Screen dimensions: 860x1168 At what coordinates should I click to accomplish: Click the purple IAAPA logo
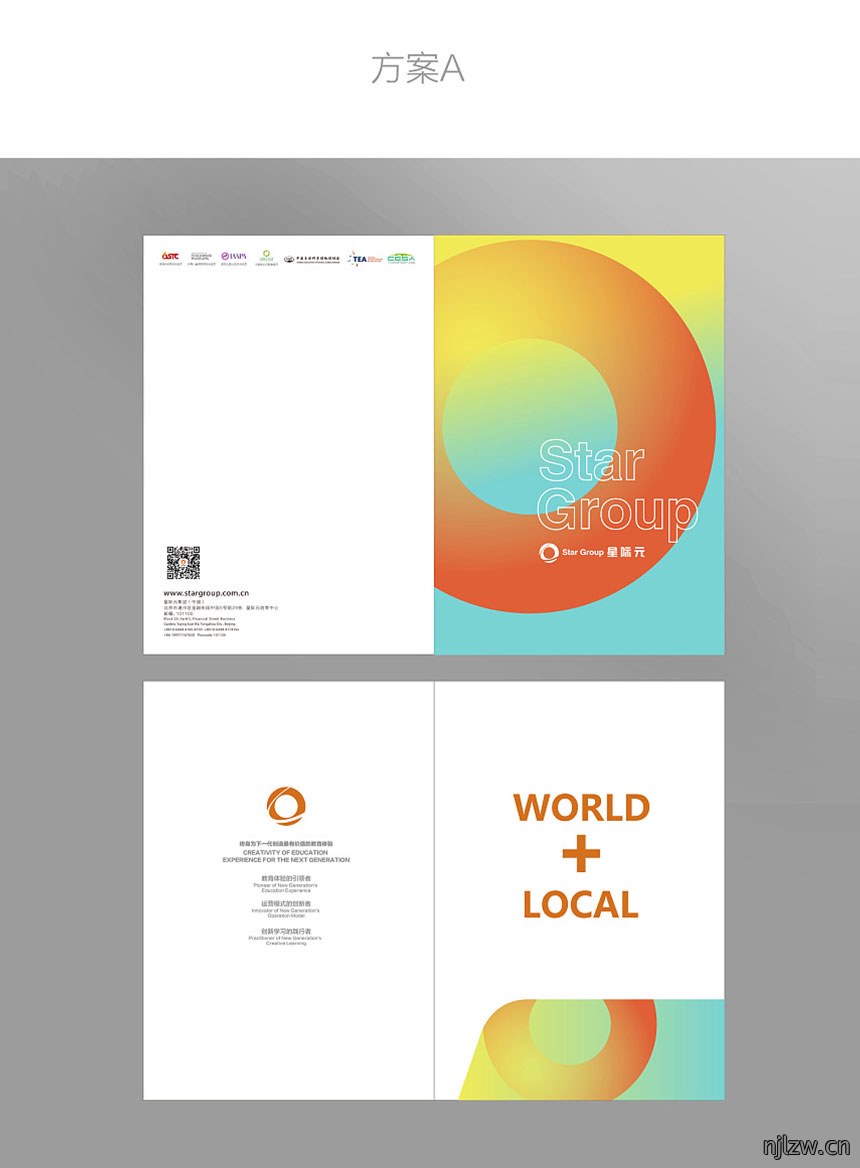click(x=234, y=256)
